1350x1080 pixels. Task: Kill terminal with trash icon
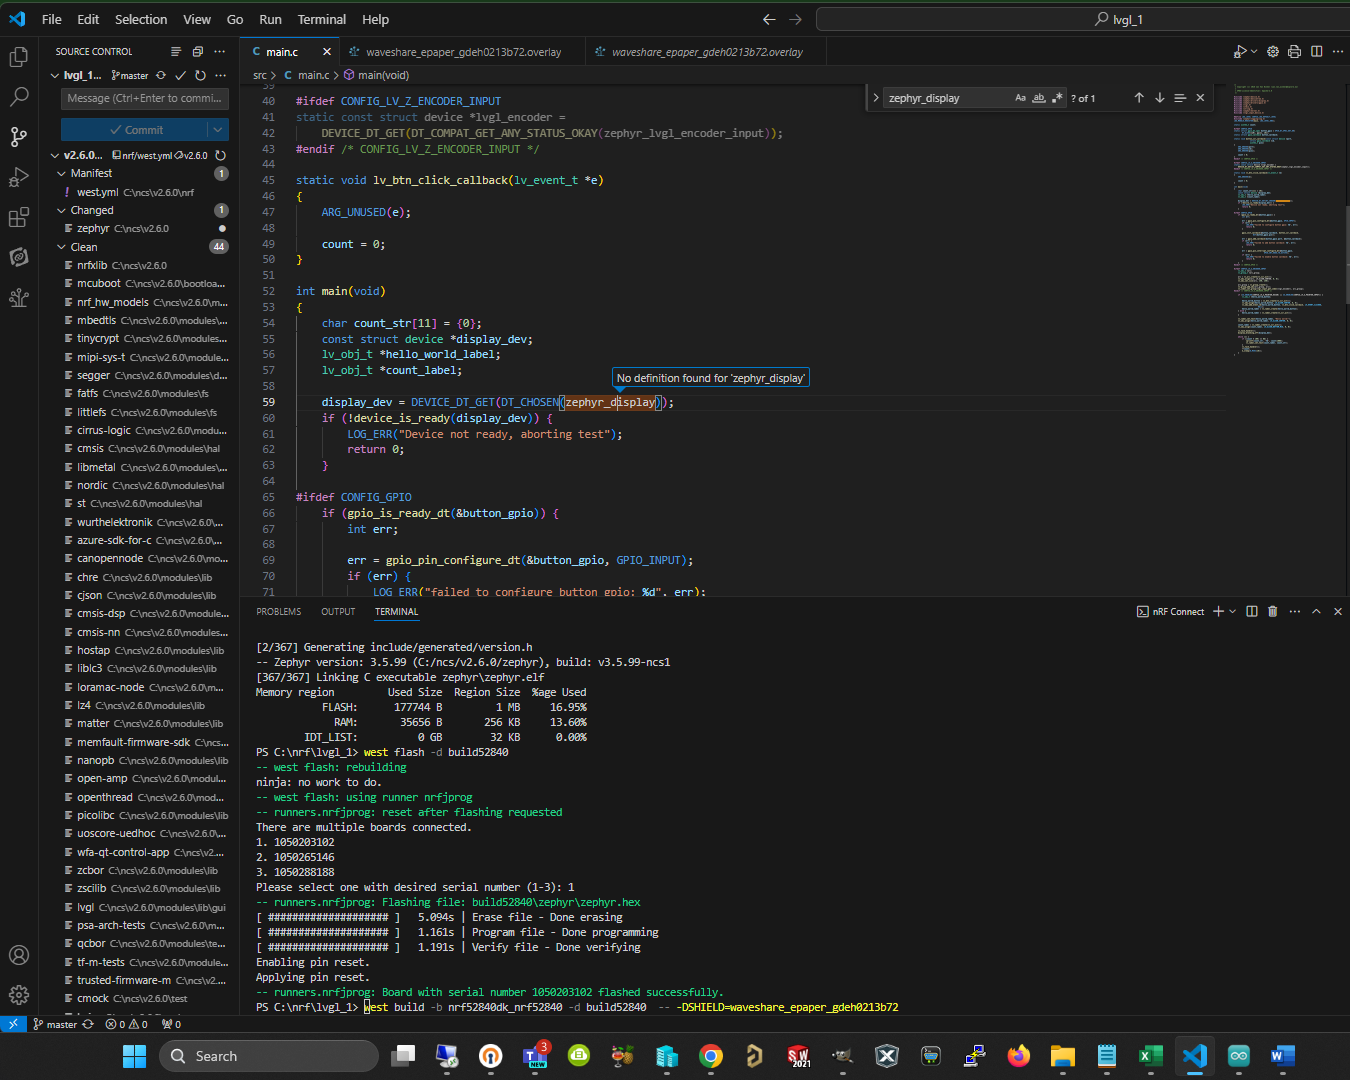click(x=1273, y=611)
